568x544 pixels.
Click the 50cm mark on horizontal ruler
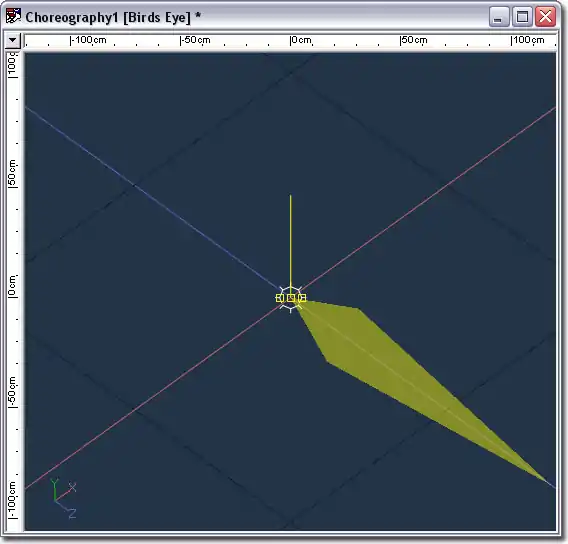[413, 40]
